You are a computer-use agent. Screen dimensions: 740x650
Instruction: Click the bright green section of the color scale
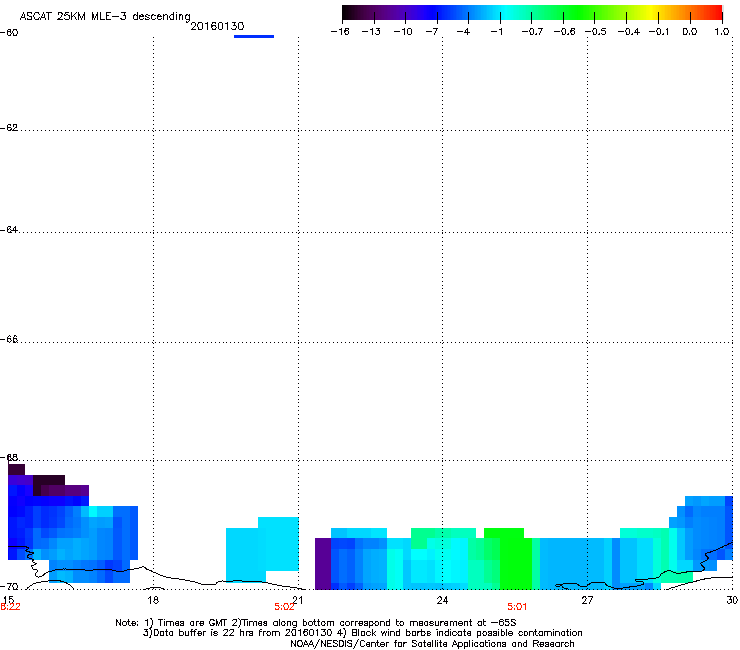click(580, 13)
